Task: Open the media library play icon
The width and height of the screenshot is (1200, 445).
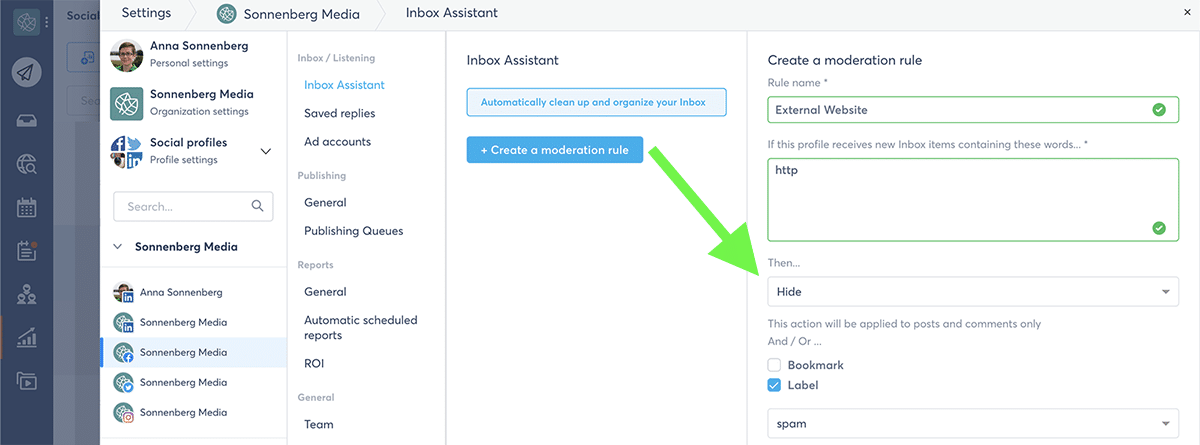Action: [27, 381]
